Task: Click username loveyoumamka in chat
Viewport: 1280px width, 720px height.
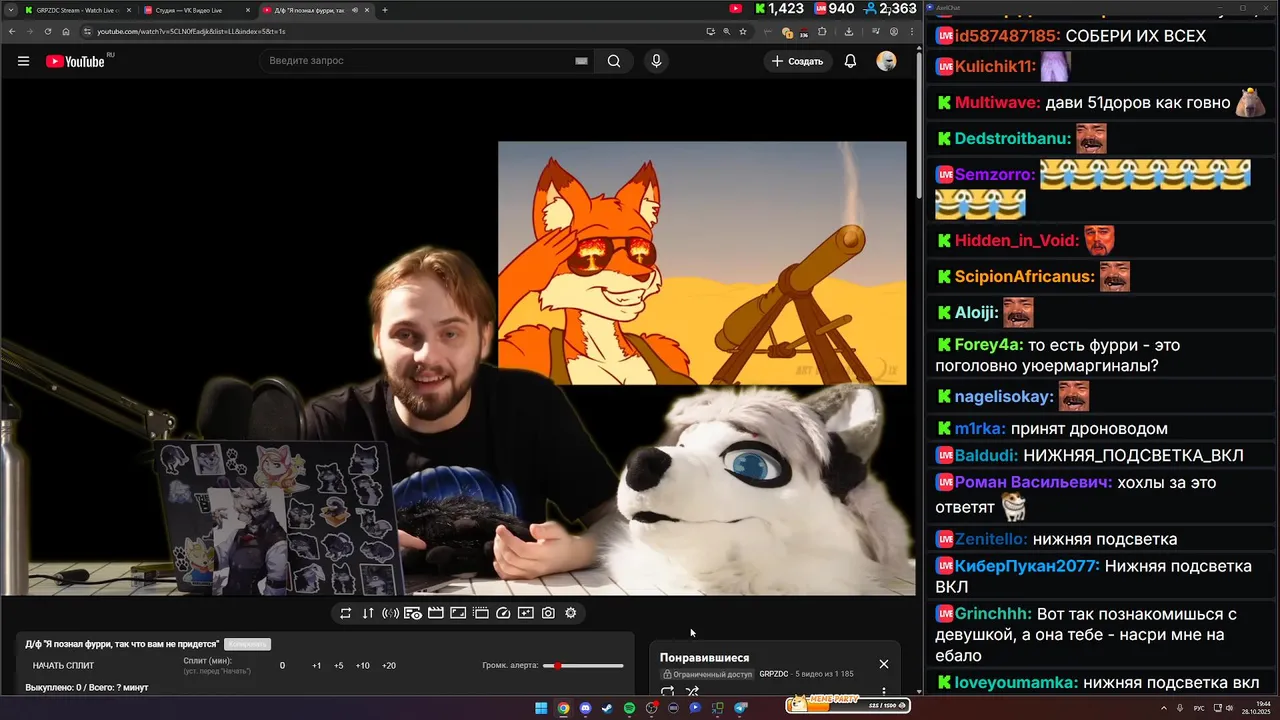Action: (x=1016, y=684)
